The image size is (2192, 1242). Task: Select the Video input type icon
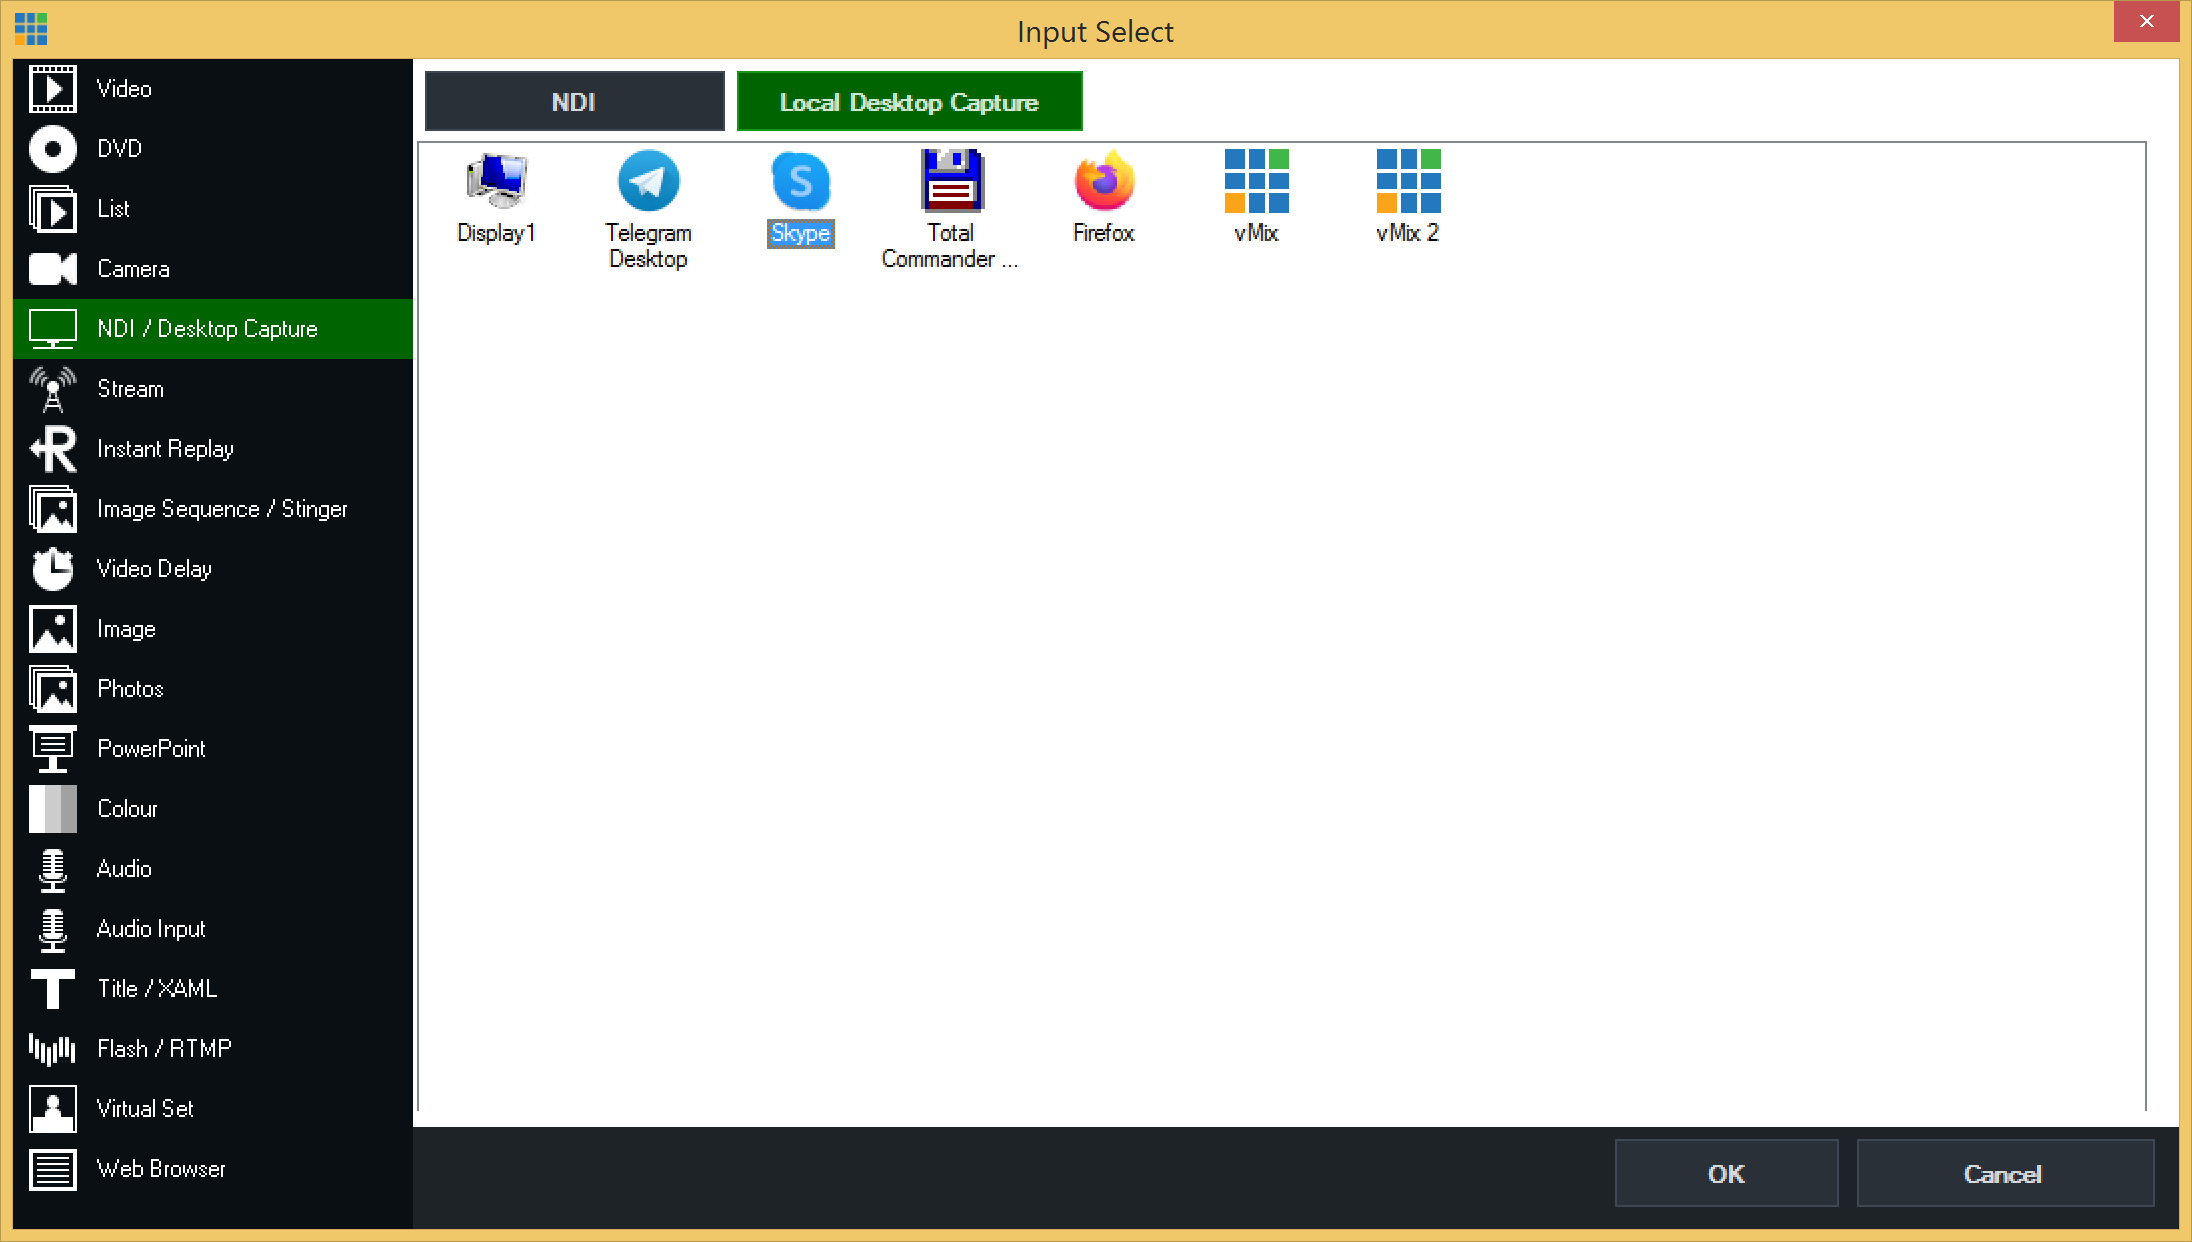53,89
